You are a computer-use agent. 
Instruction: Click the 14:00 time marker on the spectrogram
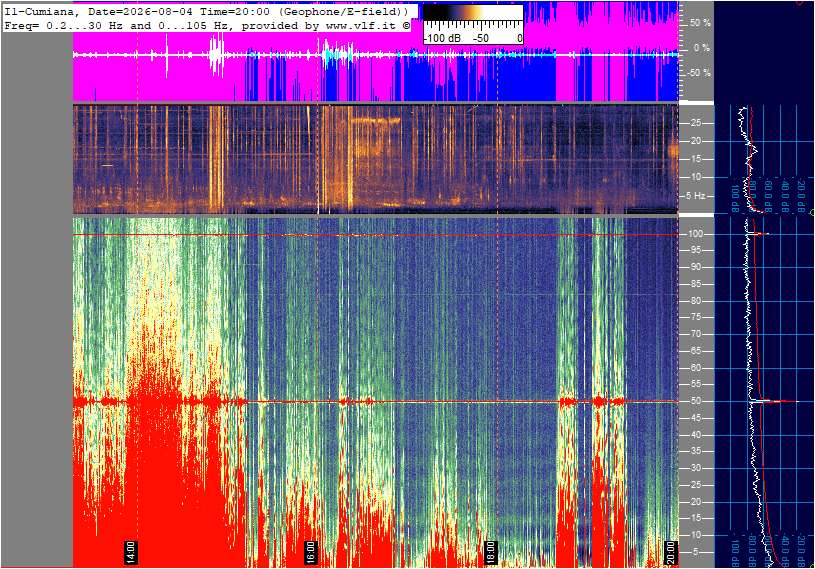pos(130,552)
